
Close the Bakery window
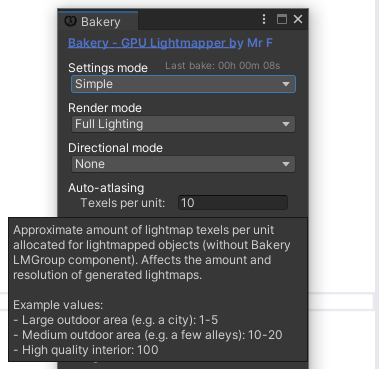298,19
